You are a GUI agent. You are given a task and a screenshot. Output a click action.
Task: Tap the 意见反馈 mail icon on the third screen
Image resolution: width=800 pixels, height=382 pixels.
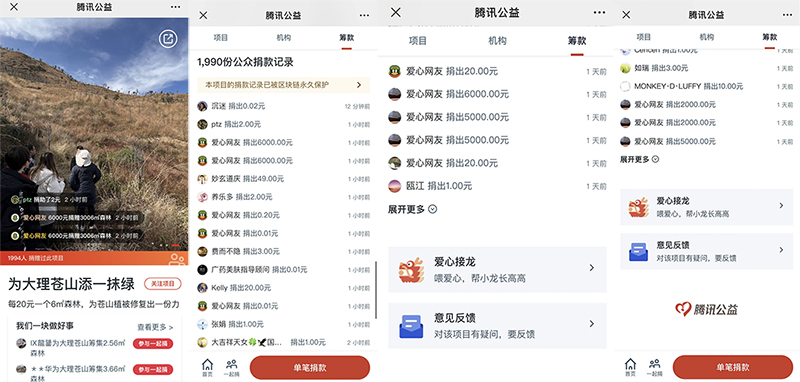point(411,326)
